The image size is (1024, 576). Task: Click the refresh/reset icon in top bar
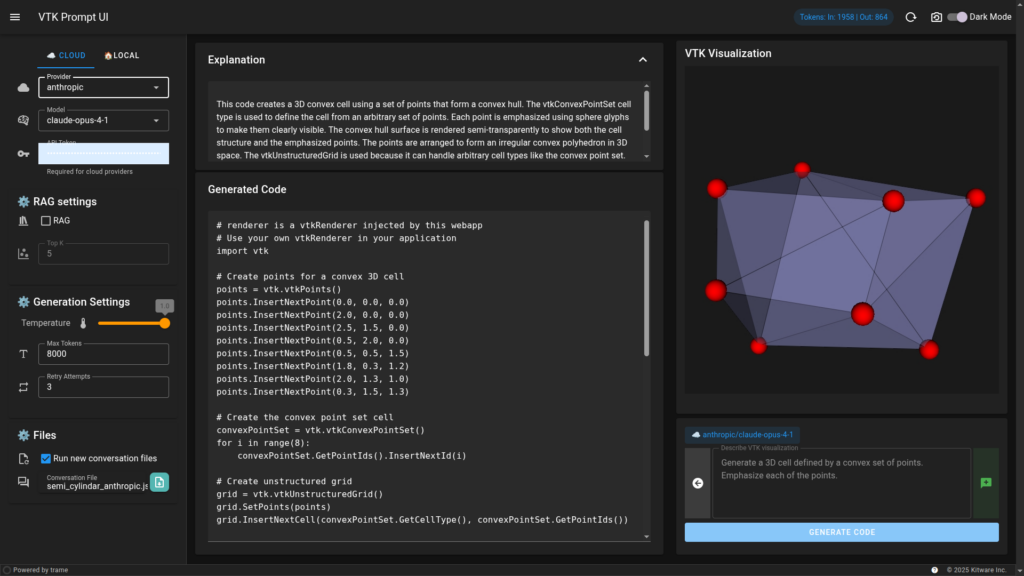tap(910, 17)
